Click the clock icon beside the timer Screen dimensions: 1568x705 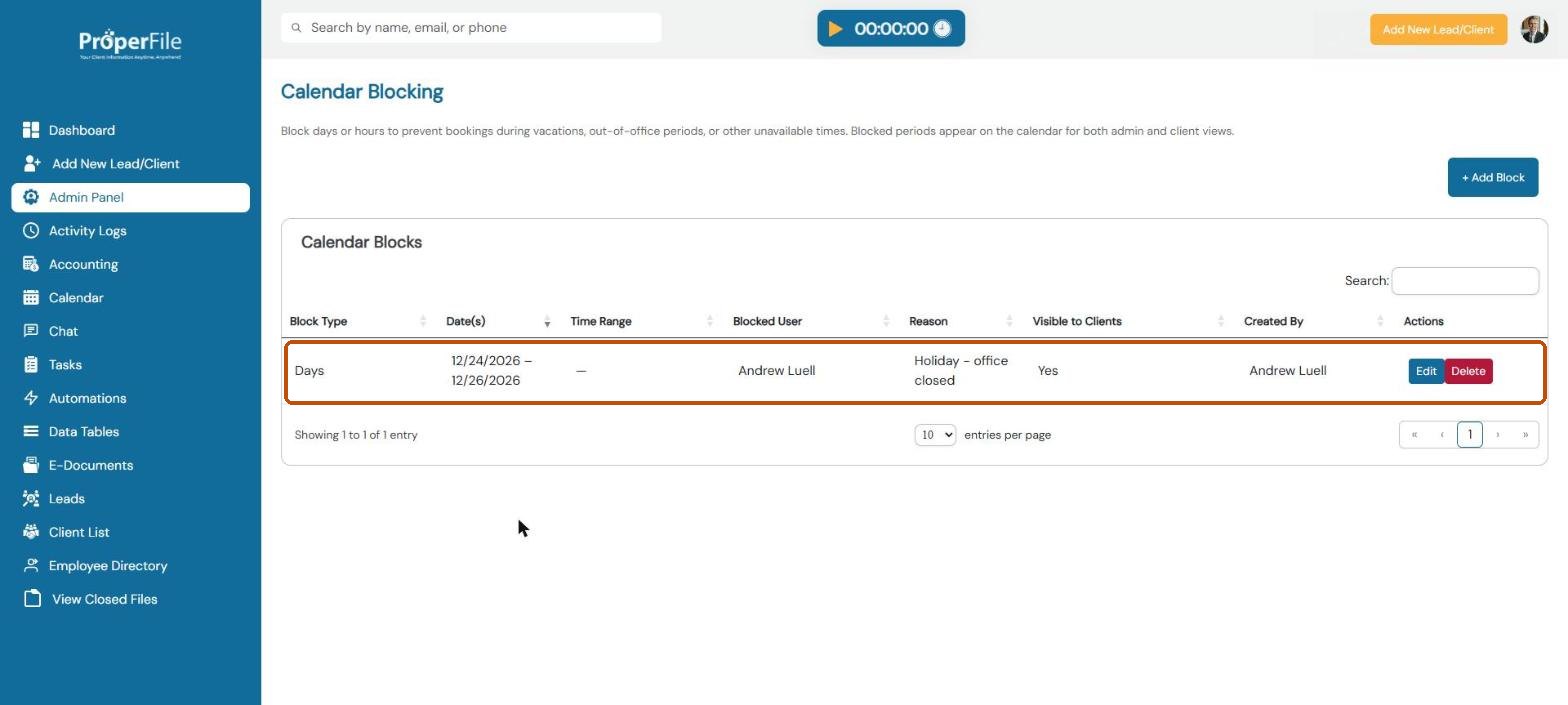[942, 29]
